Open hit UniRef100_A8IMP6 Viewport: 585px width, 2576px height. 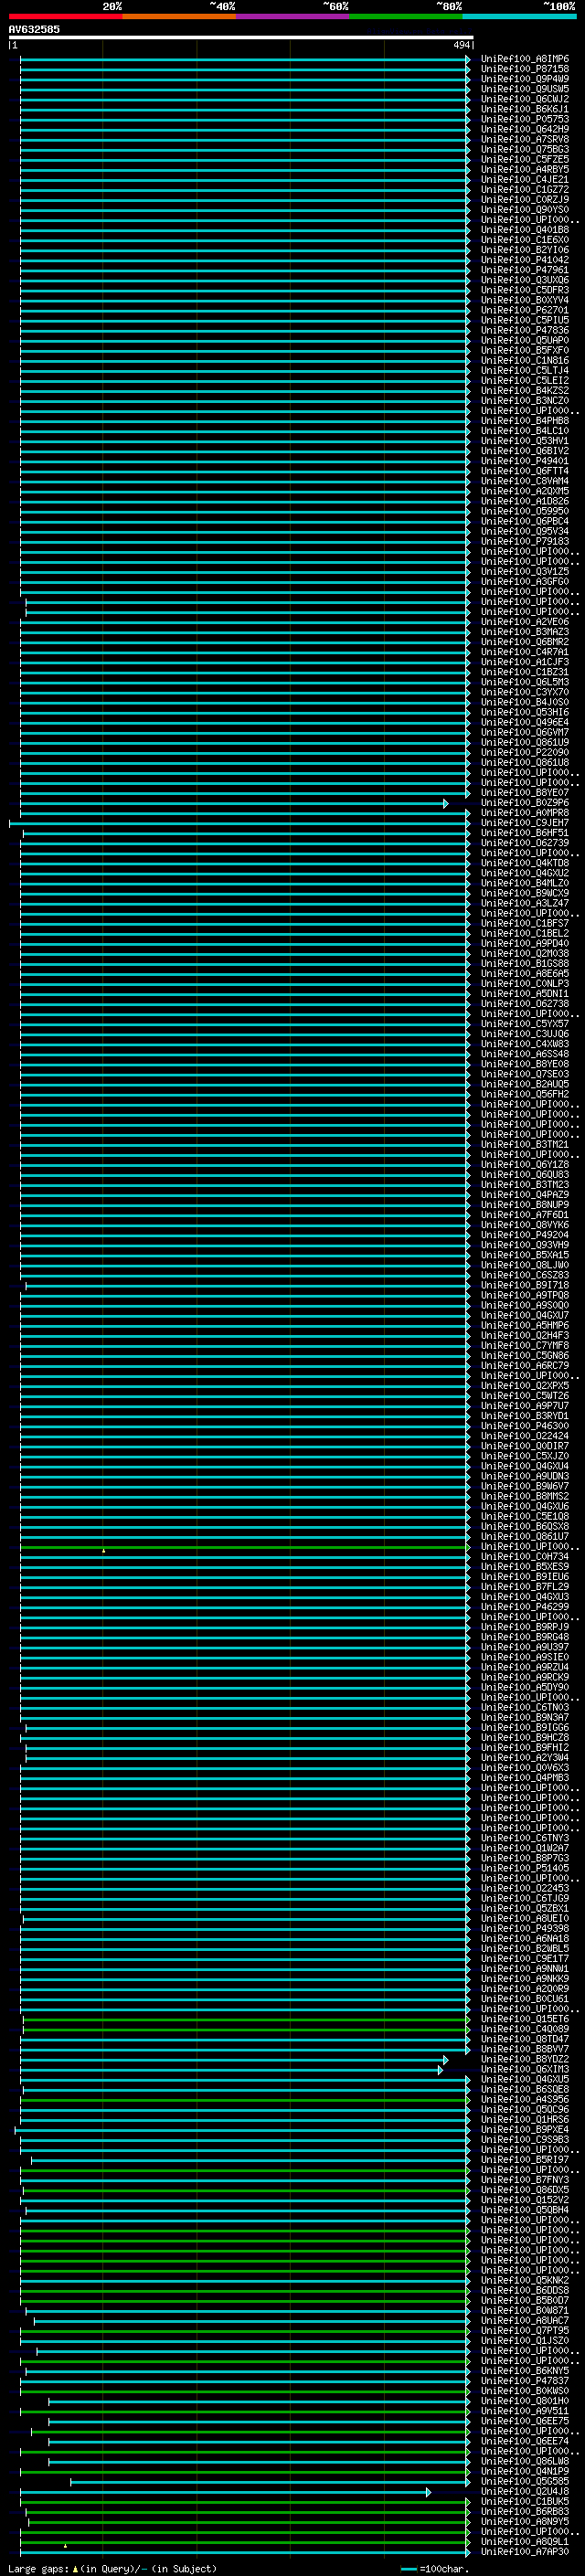tap(524, 59)
